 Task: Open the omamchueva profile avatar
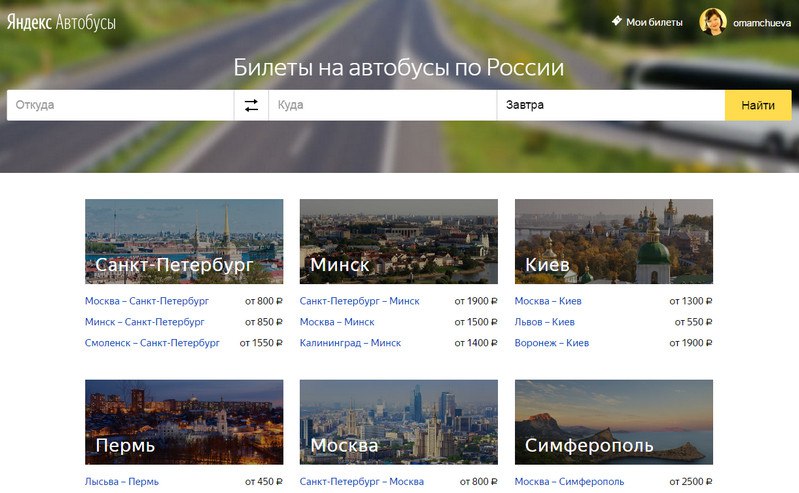coord(712,22)
